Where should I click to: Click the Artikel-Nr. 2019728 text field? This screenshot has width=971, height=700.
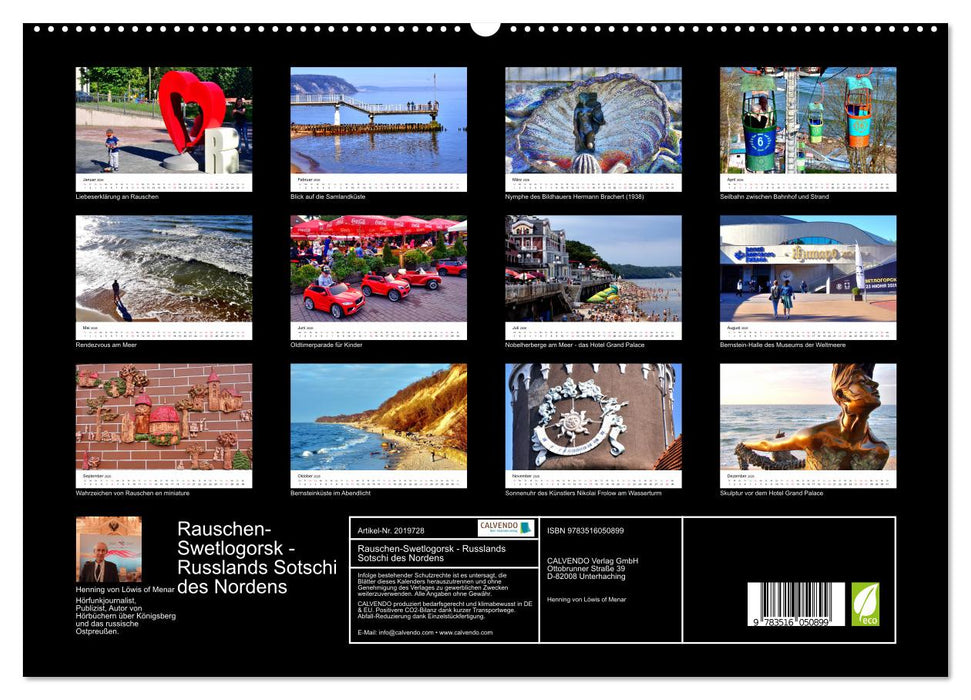[390, 530]
